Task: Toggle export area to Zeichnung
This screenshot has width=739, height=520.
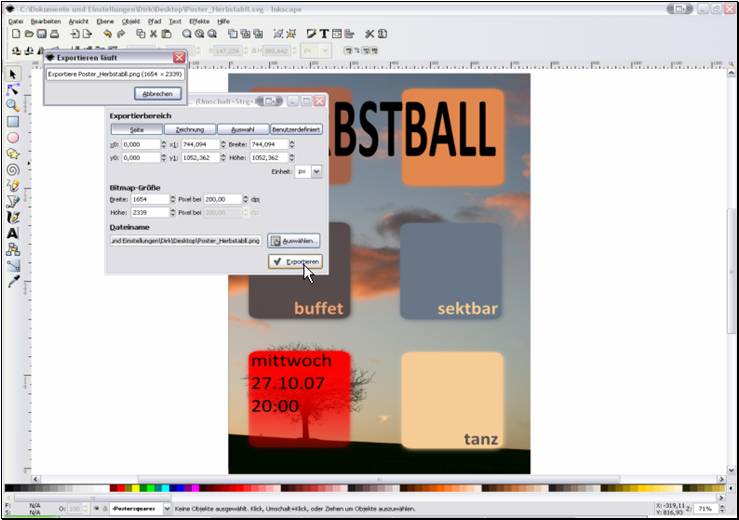Action: pyautogui.click(x=190, y=129)
